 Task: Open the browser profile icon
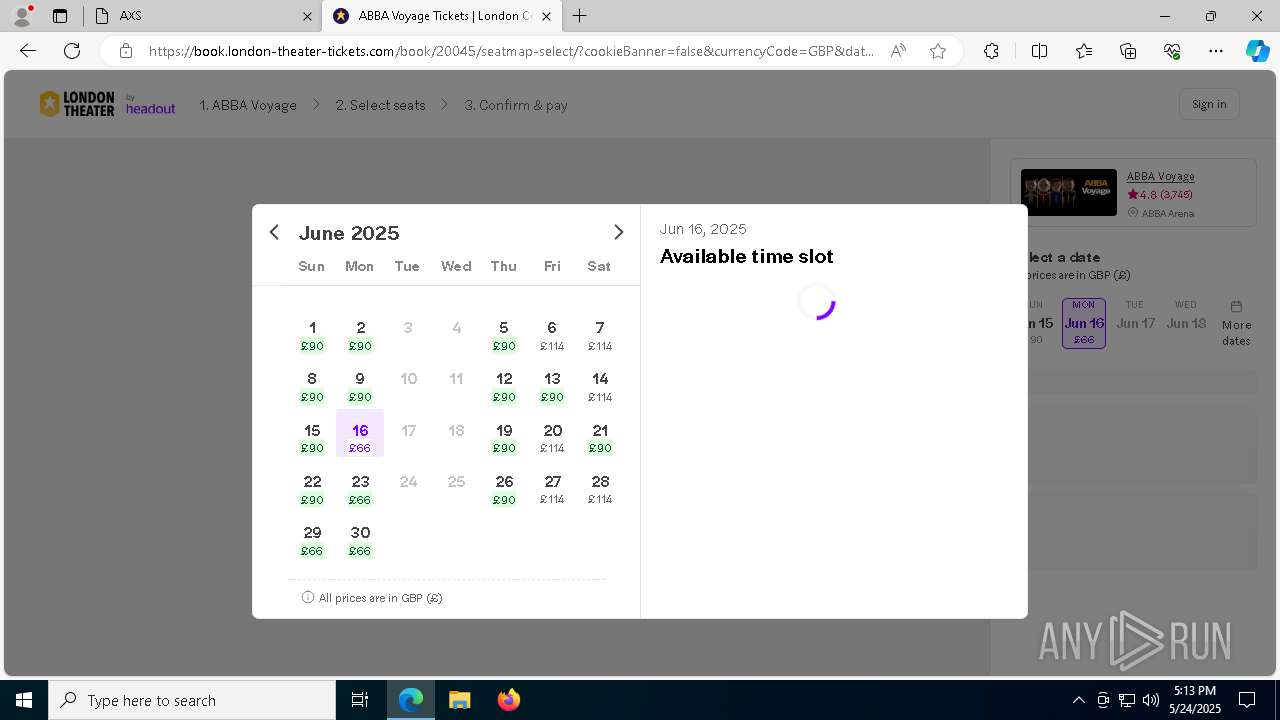(x=22, y=16)
